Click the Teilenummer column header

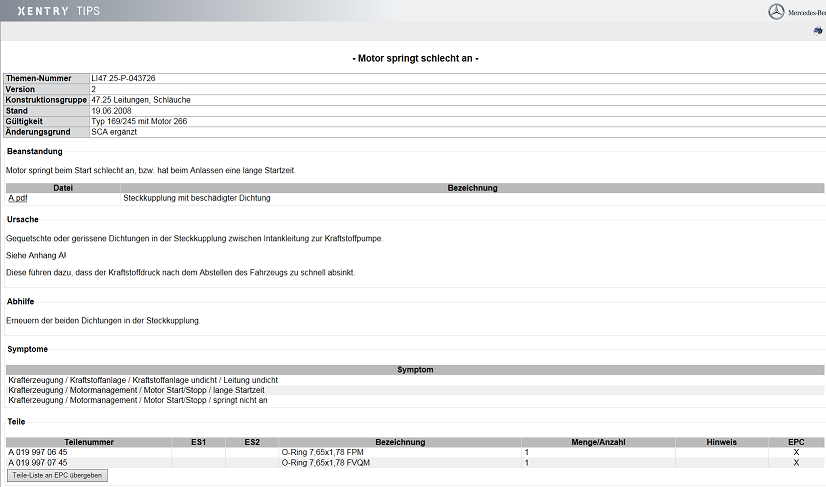(89, 442)
